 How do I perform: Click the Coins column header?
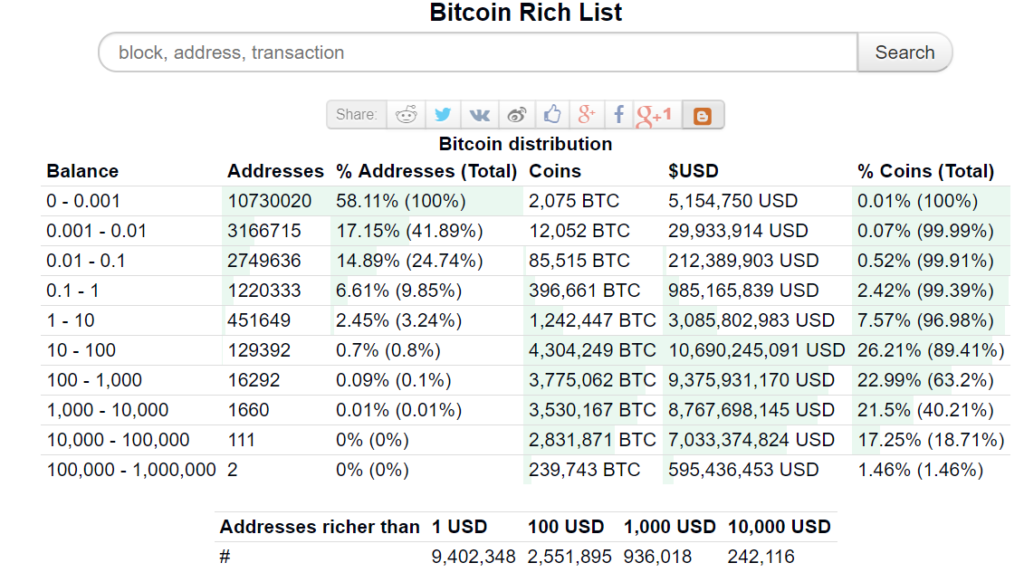point(554,171)
